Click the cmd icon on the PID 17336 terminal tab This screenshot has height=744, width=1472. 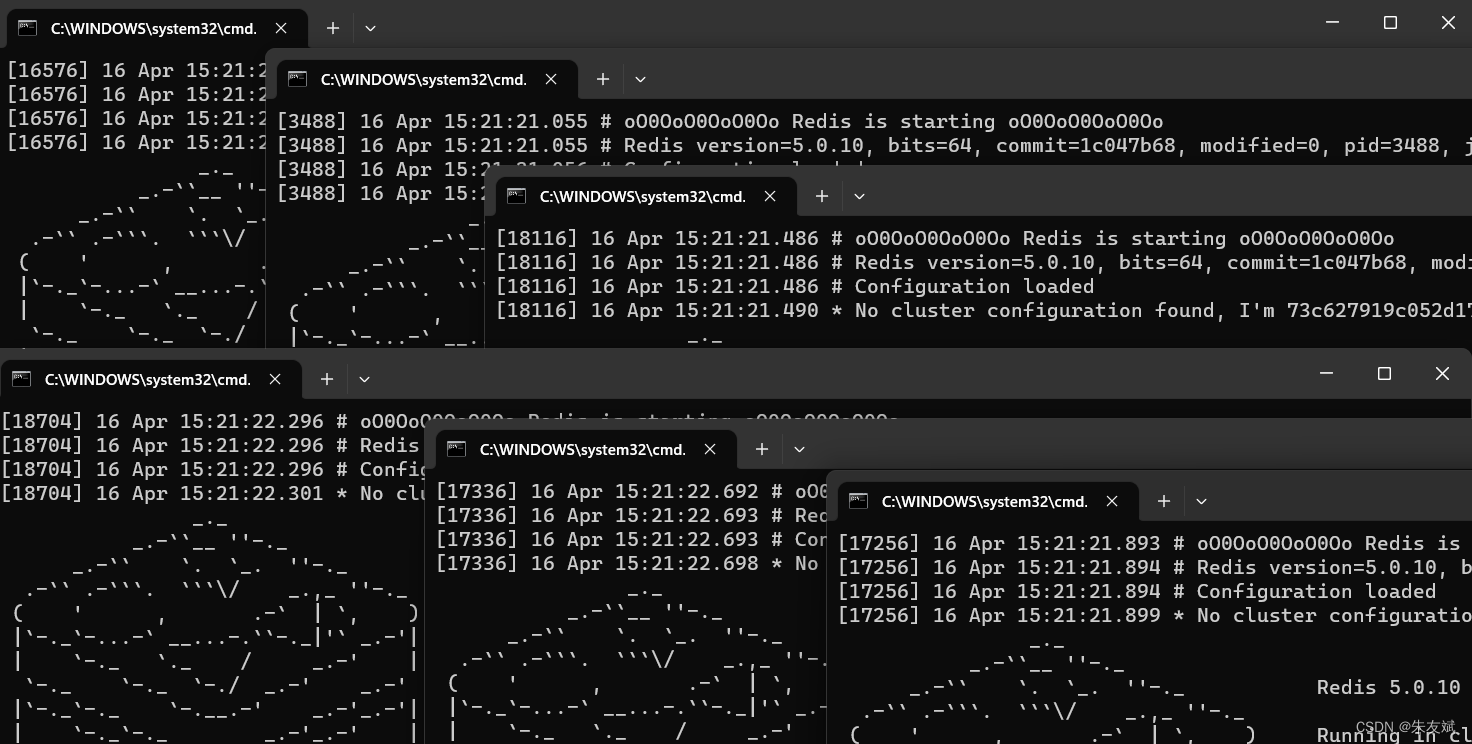[x=456, y=449]
